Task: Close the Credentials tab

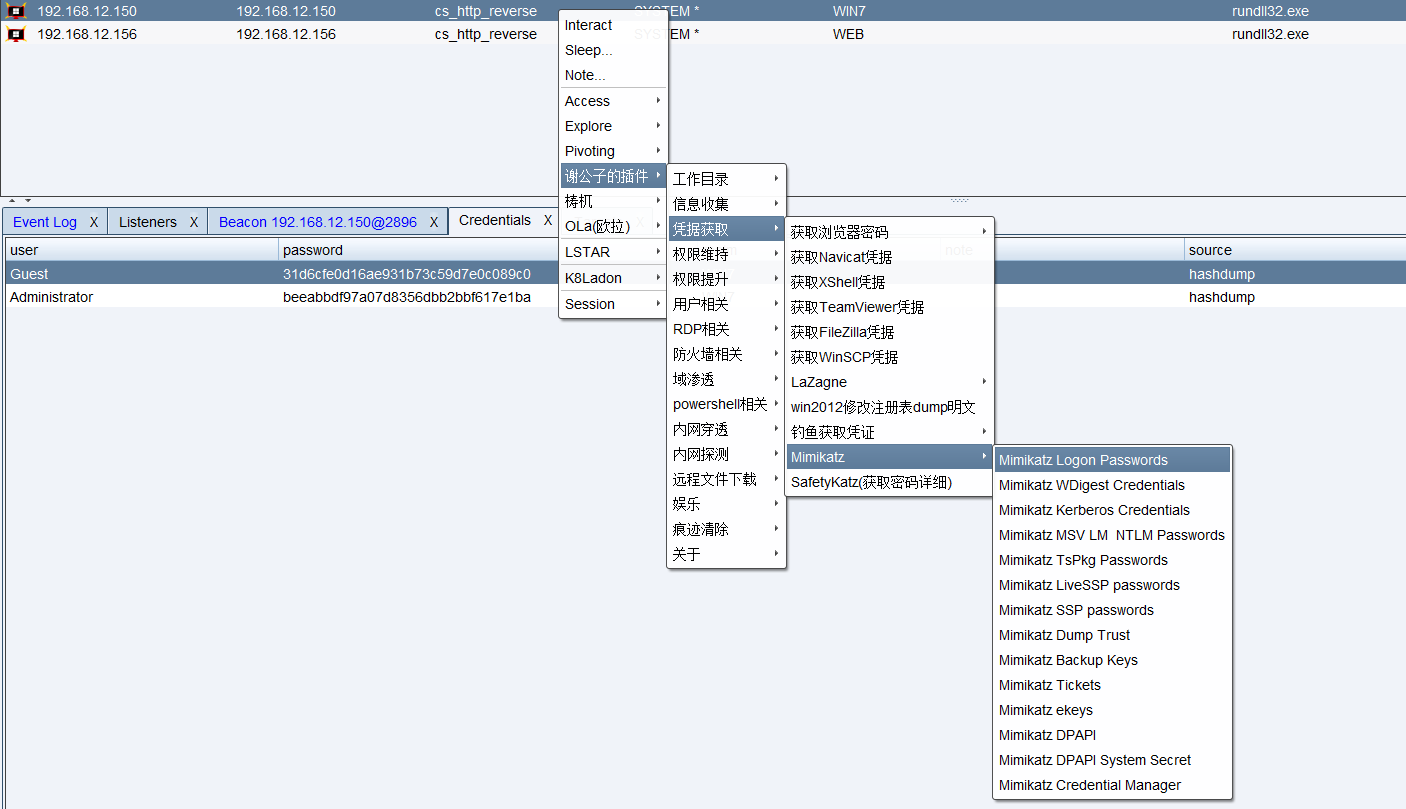Action: tap(548, 220)
